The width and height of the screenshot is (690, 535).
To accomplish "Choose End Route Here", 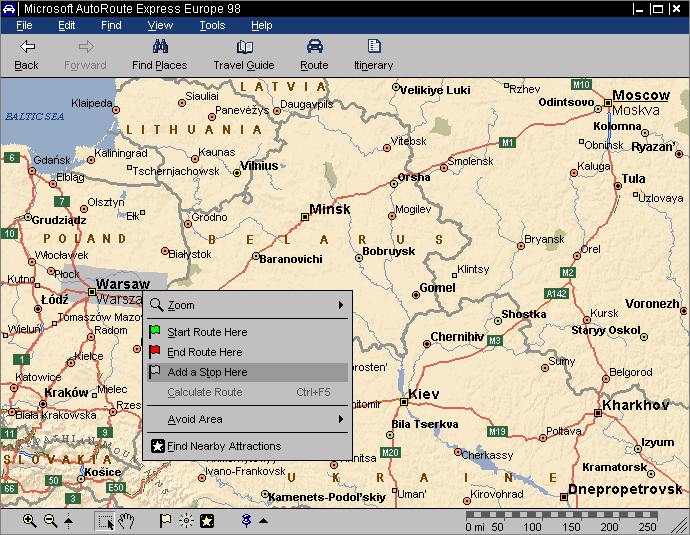I will point(247,352).
